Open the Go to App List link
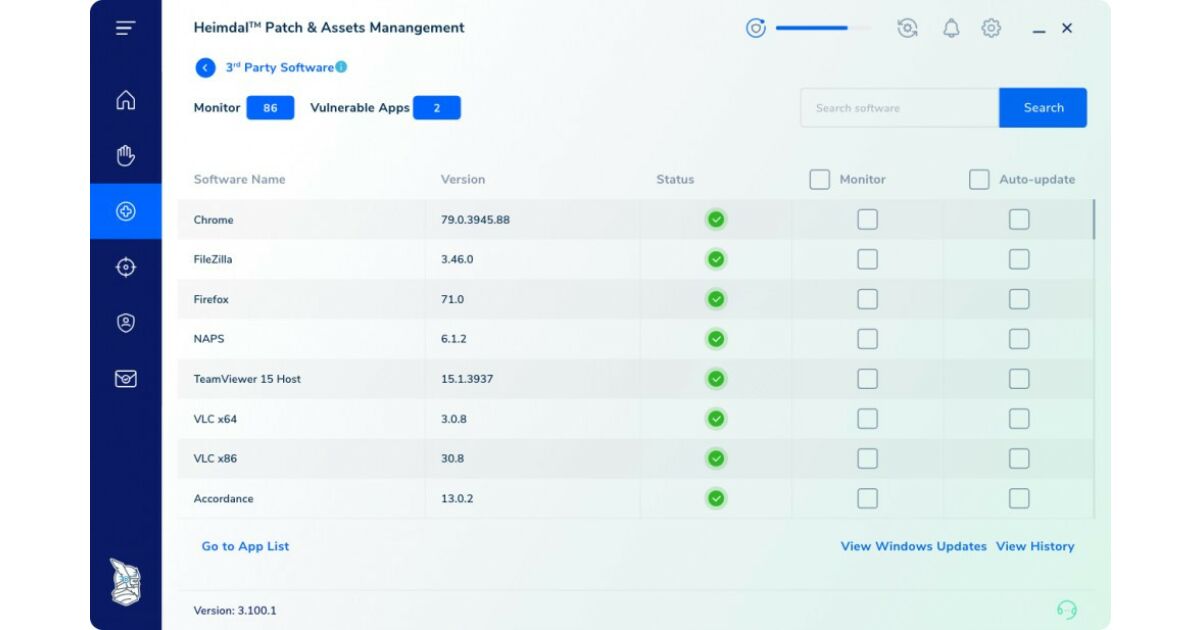The image size is (1200, 630). 245,546
